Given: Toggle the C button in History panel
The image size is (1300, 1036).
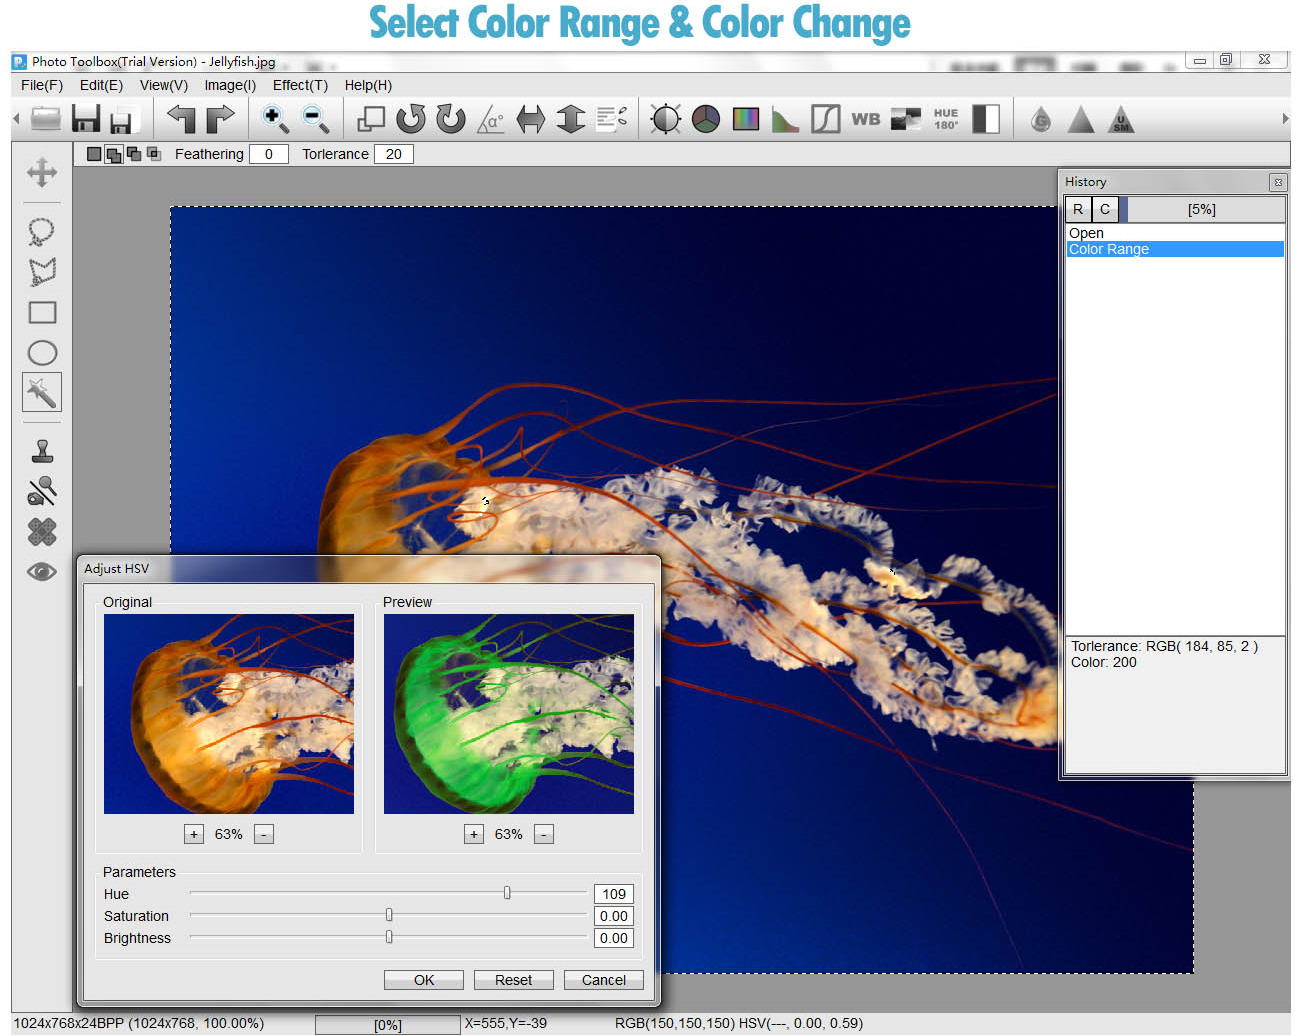Looking at the screenshot, I should [x=1105, y=209].
